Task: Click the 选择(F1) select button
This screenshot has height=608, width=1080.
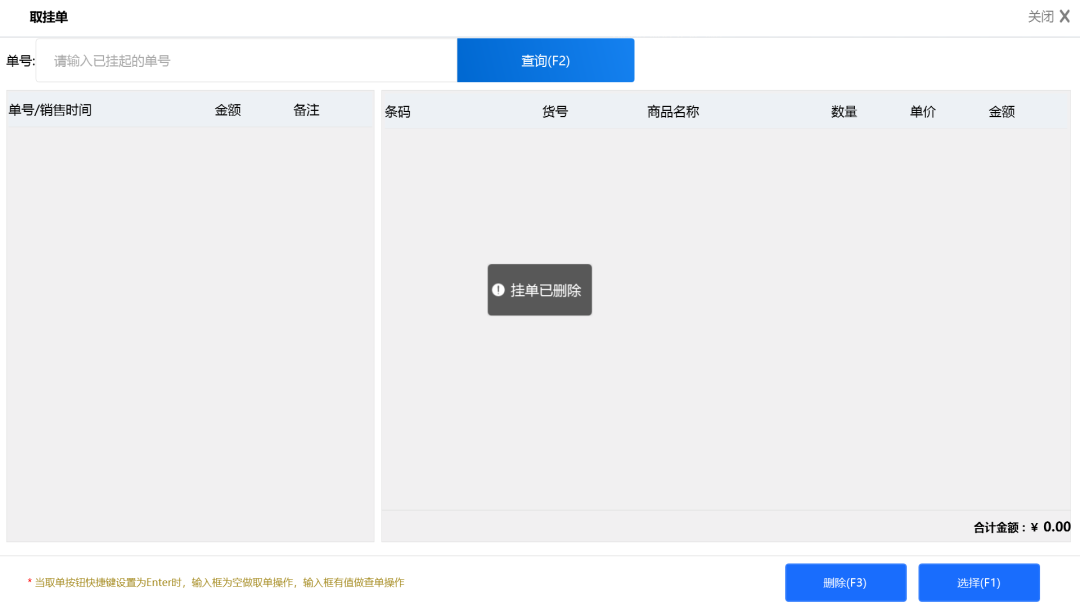Action: 978,583
